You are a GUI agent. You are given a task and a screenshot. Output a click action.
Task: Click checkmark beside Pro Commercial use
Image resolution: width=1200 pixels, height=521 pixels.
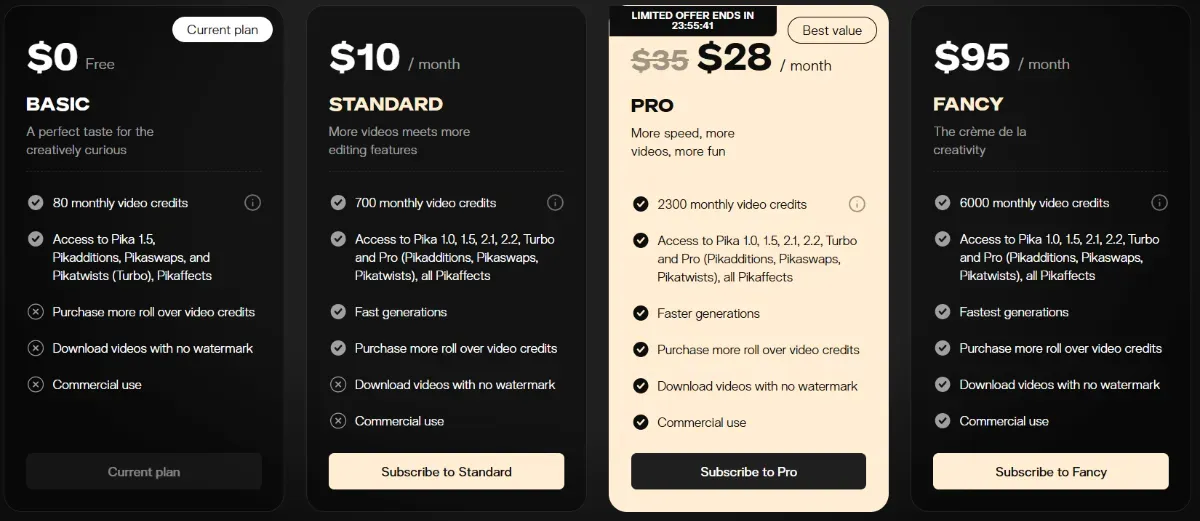(640, 422)
